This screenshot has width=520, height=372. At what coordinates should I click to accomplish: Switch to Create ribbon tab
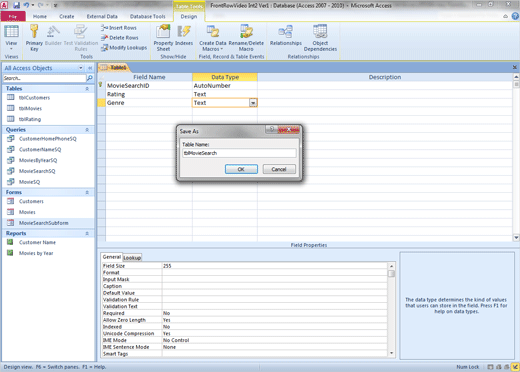67,16
